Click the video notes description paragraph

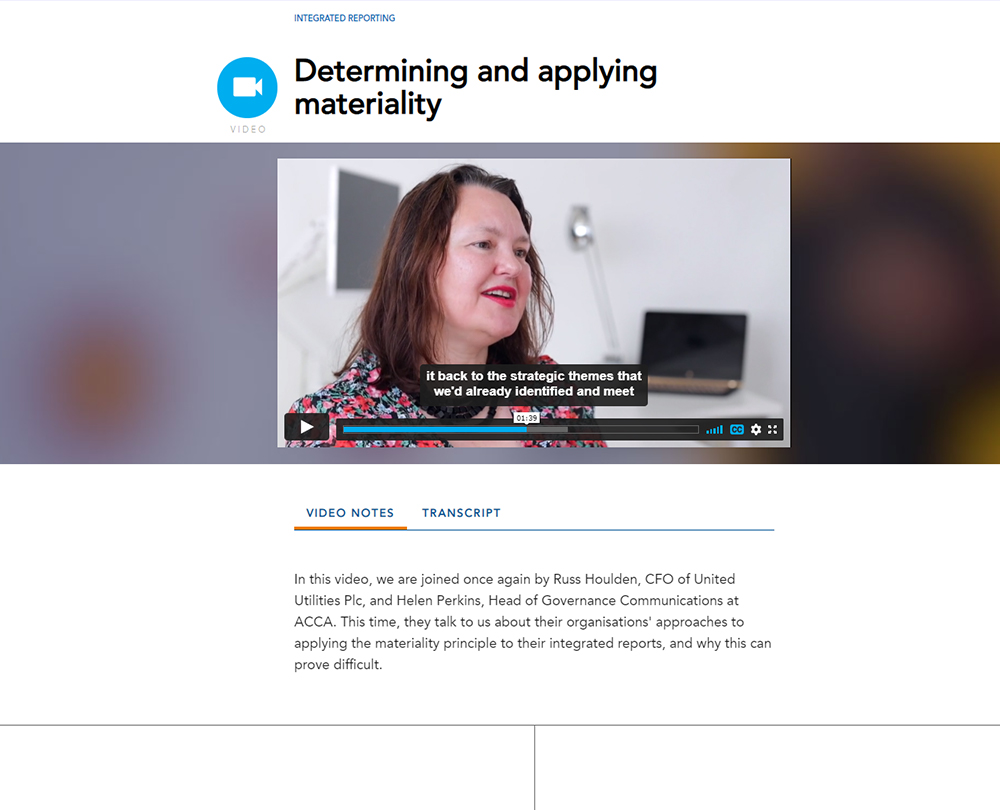(533, 622)
